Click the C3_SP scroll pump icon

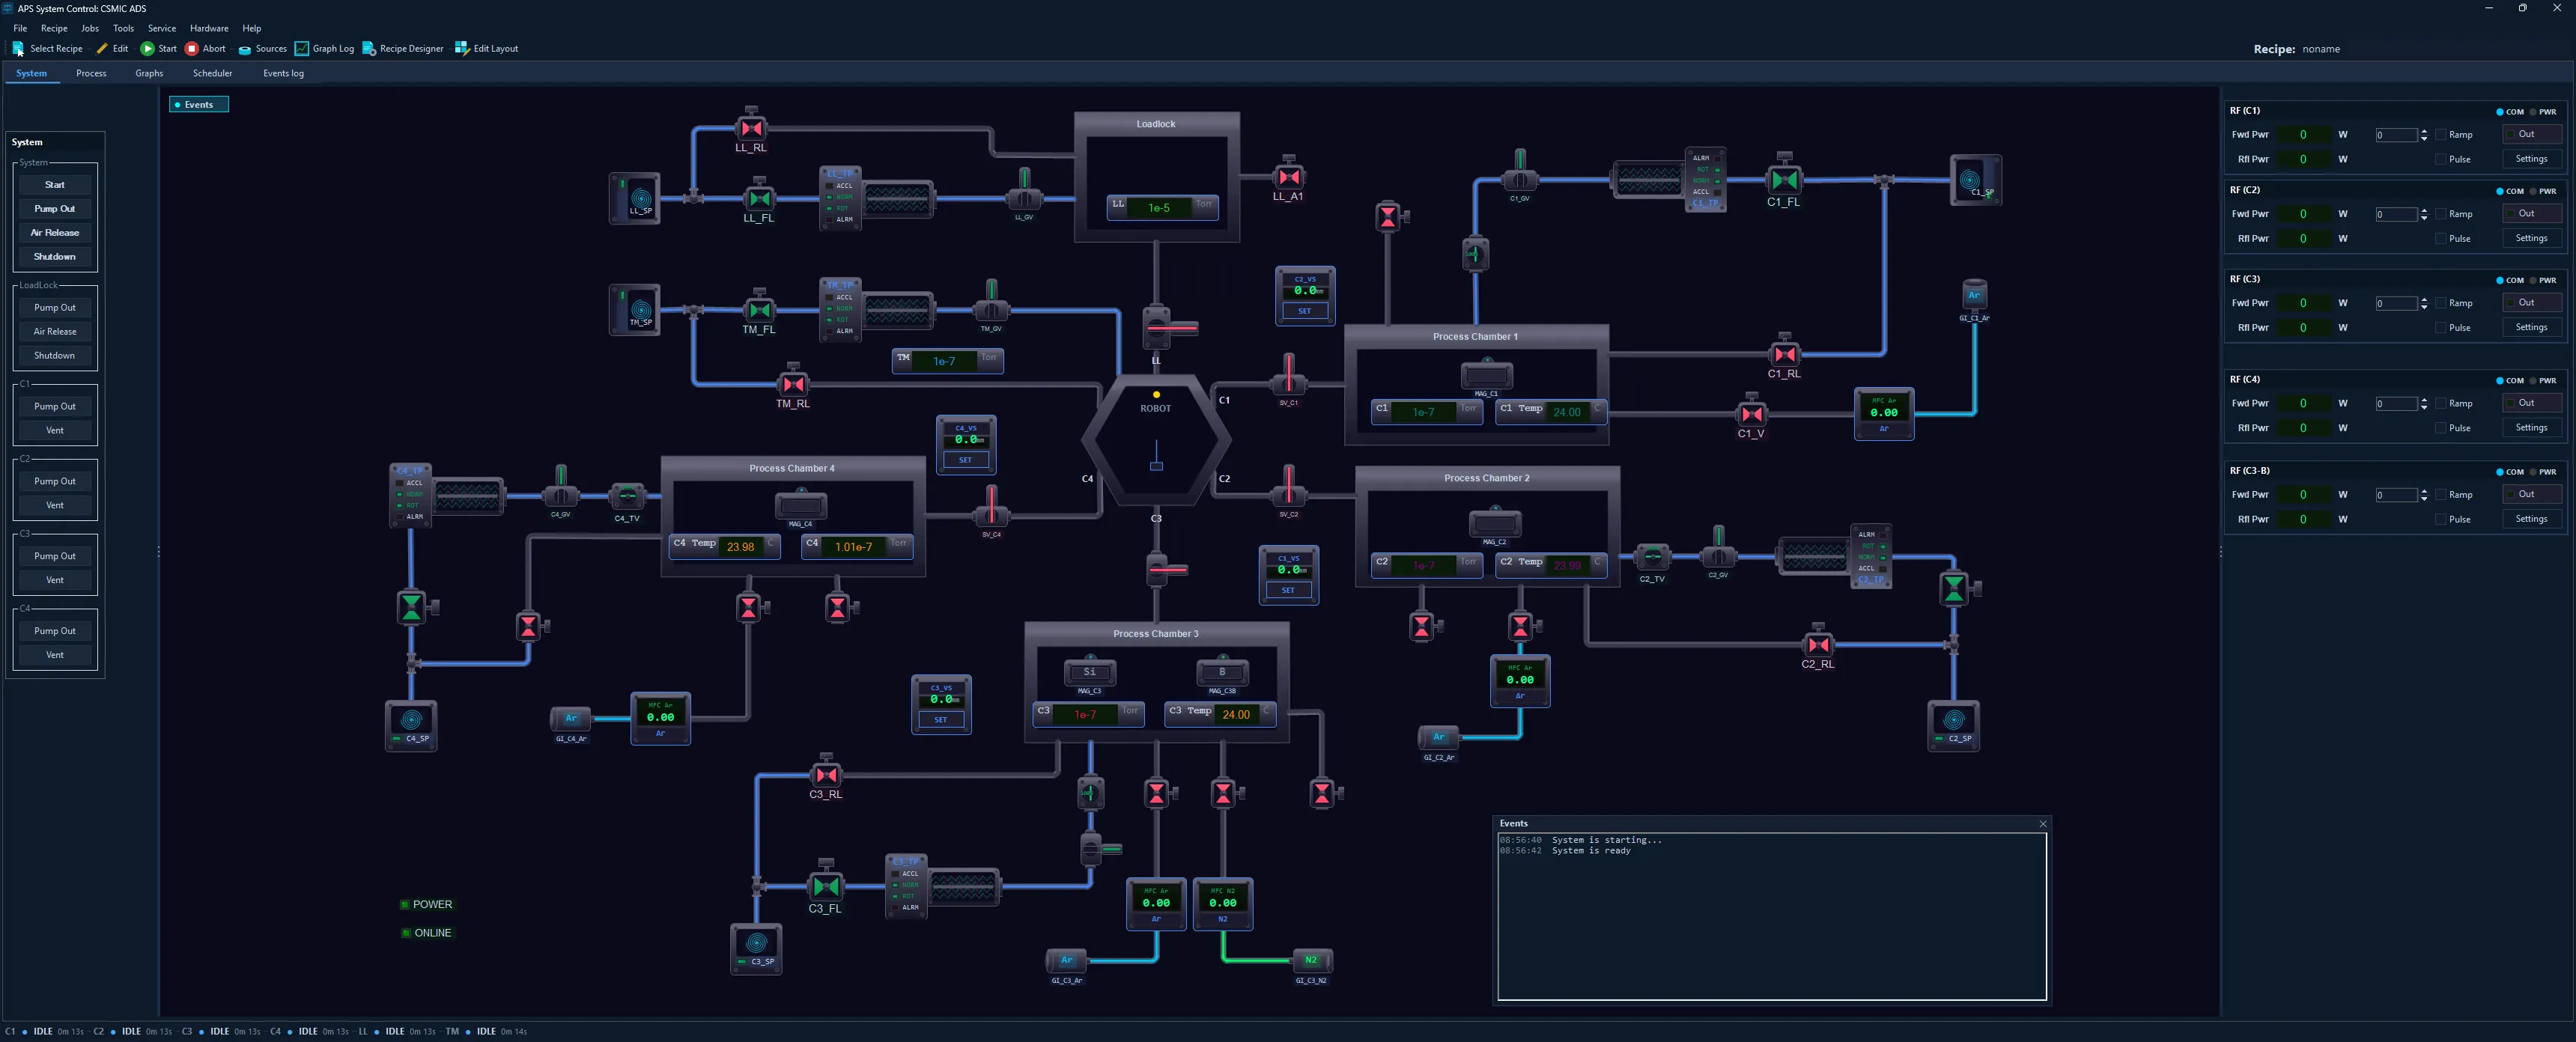[757, 948]
